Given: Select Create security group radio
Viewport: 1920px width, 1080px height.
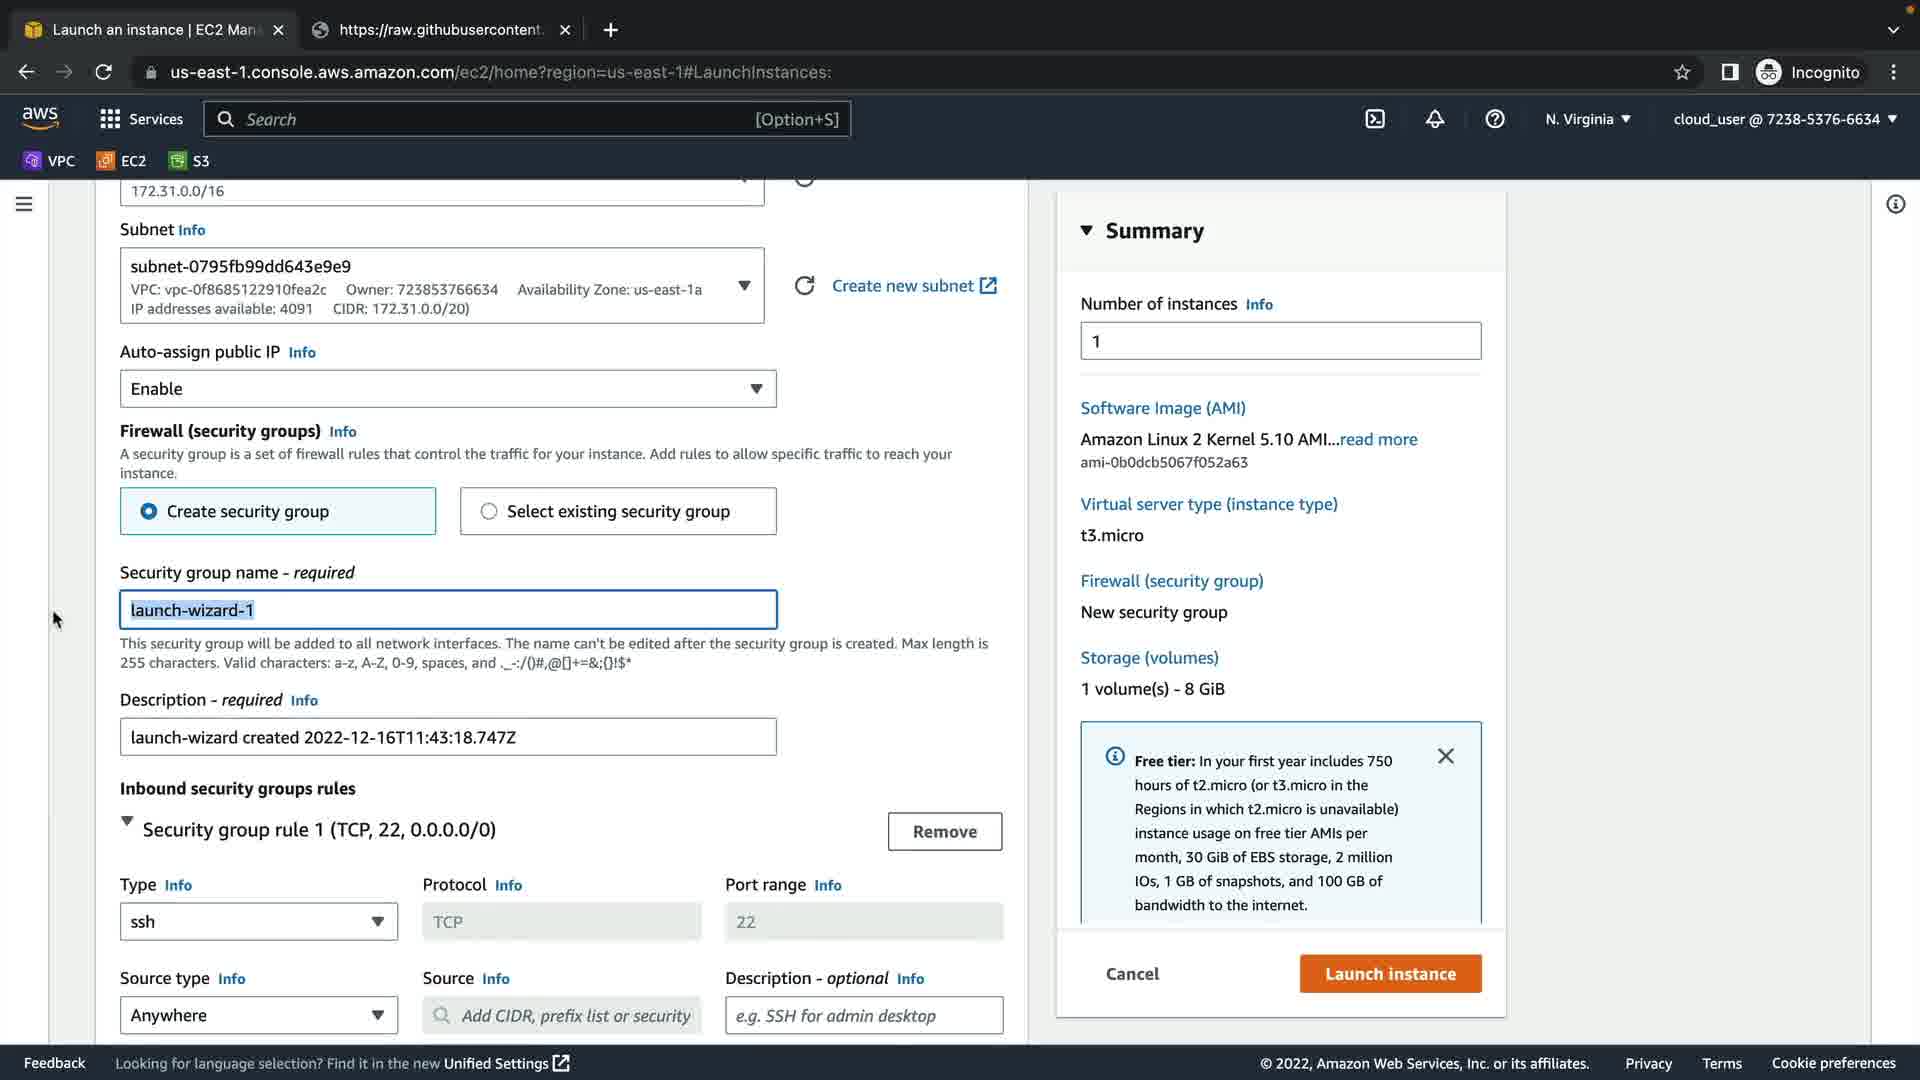Looking at the screenshot, I should 149,511.
